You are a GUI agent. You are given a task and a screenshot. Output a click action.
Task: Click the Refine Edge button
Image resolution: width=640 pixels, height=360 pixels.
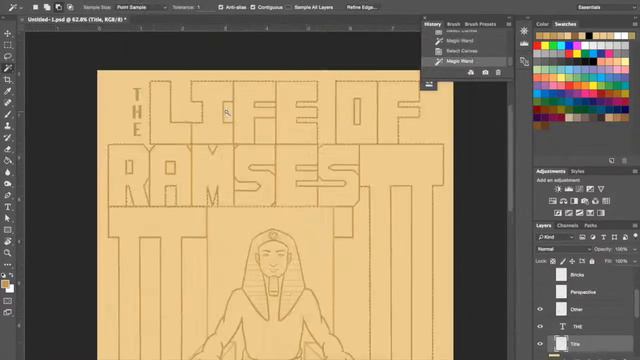[x=361, y=7]
